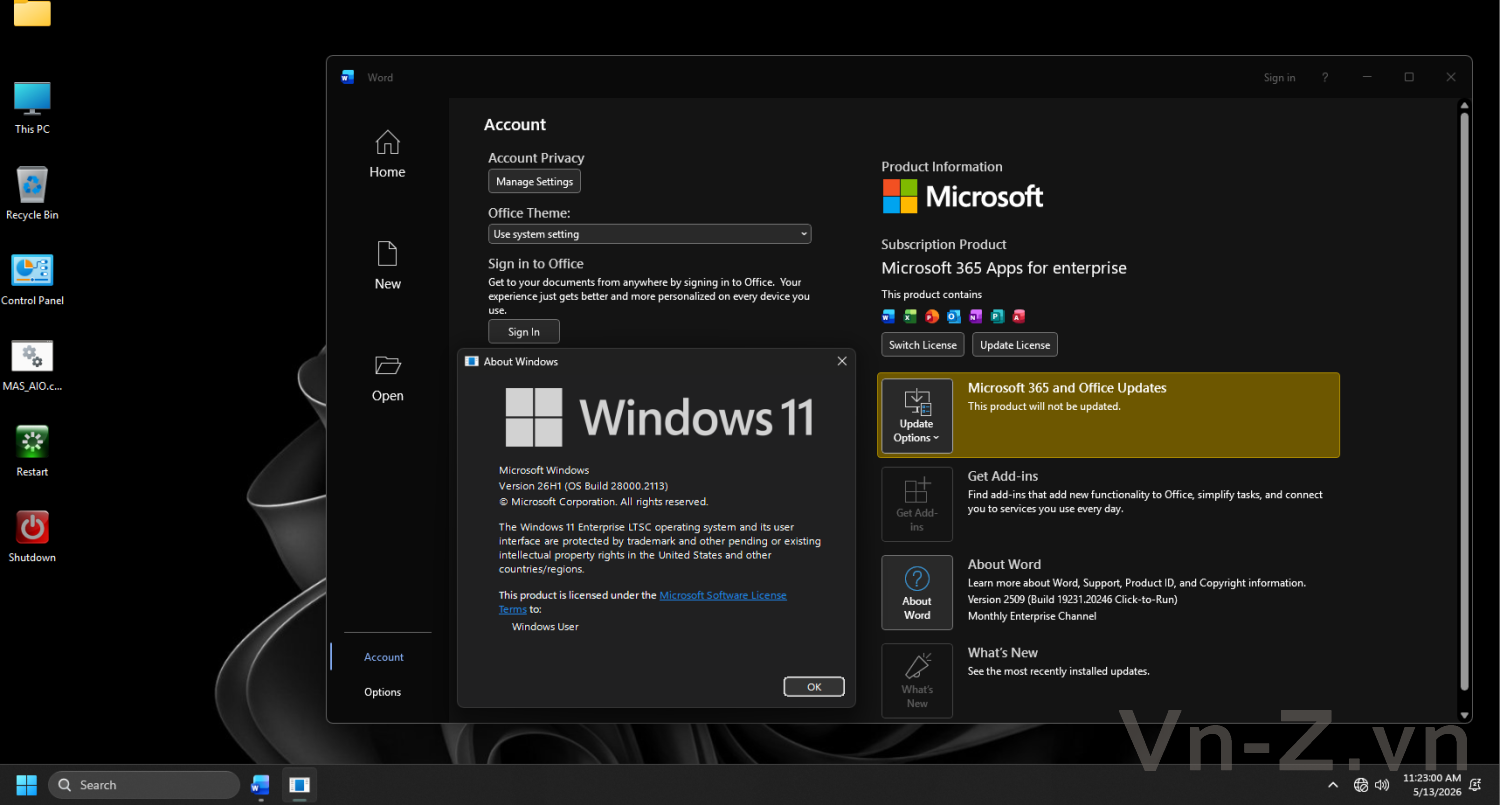Click the "Account Privacy" heading
The height and width of the screenshot is (805, 1500).
click(x=536, y=158)
